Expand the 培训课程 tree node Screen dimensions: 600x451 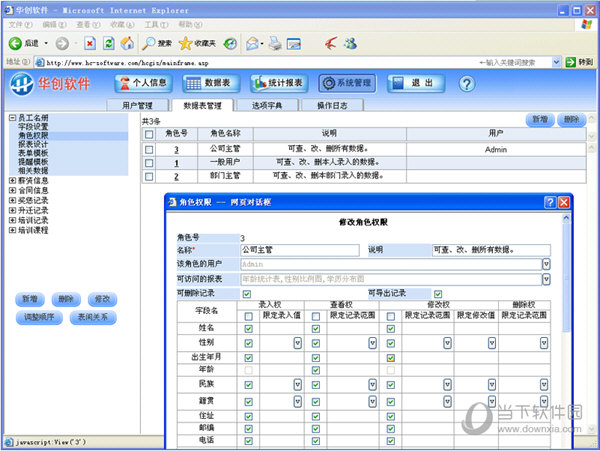[13, 230]
